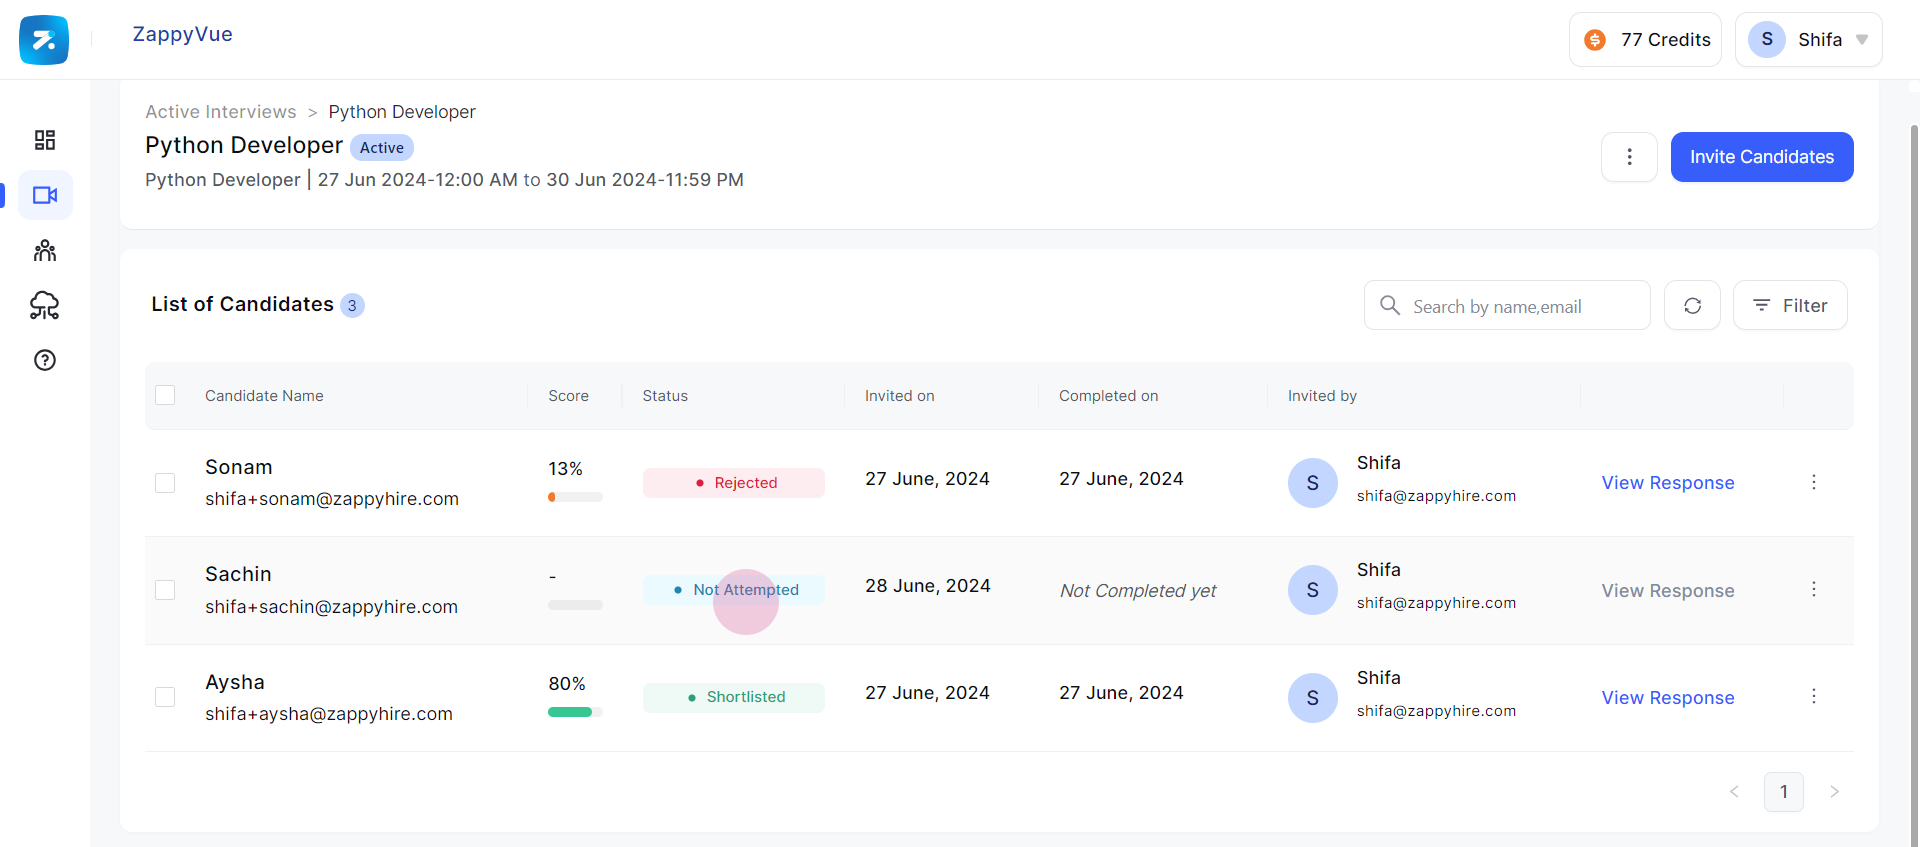This screenshot has width=1920, height=847.
Task: Click the Invited by column header
Action: coord(1322,396)
